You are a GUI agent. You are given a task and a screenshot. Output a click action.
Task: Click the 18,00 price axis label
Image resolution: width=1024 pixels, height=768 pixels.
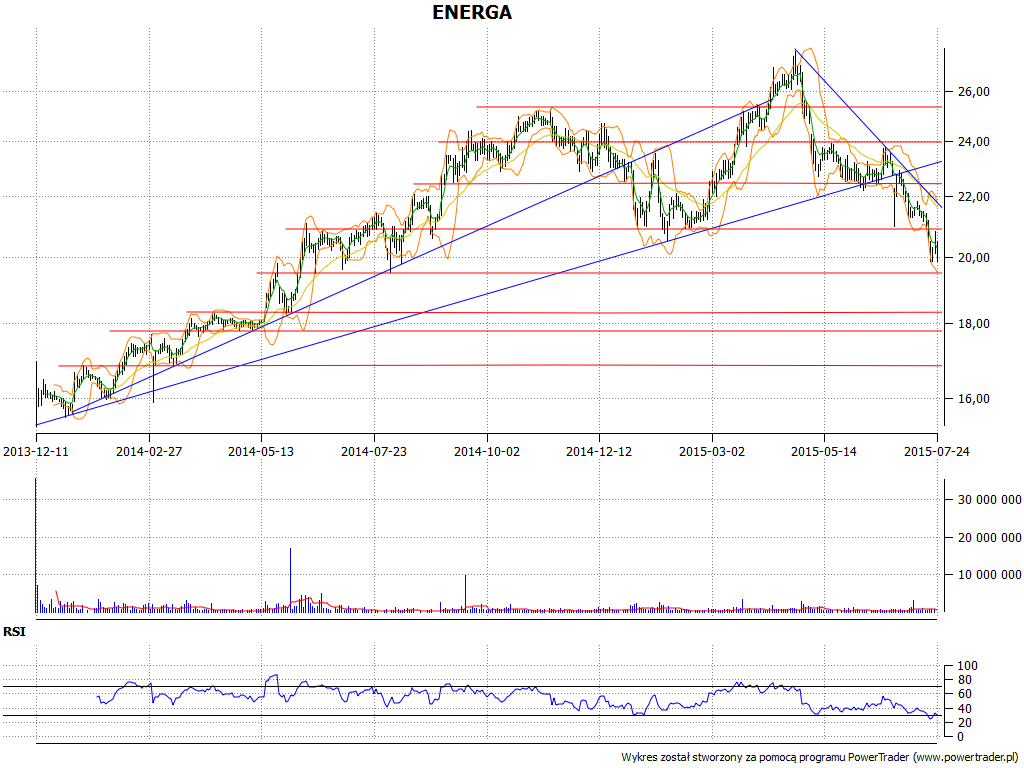[974, 324]
